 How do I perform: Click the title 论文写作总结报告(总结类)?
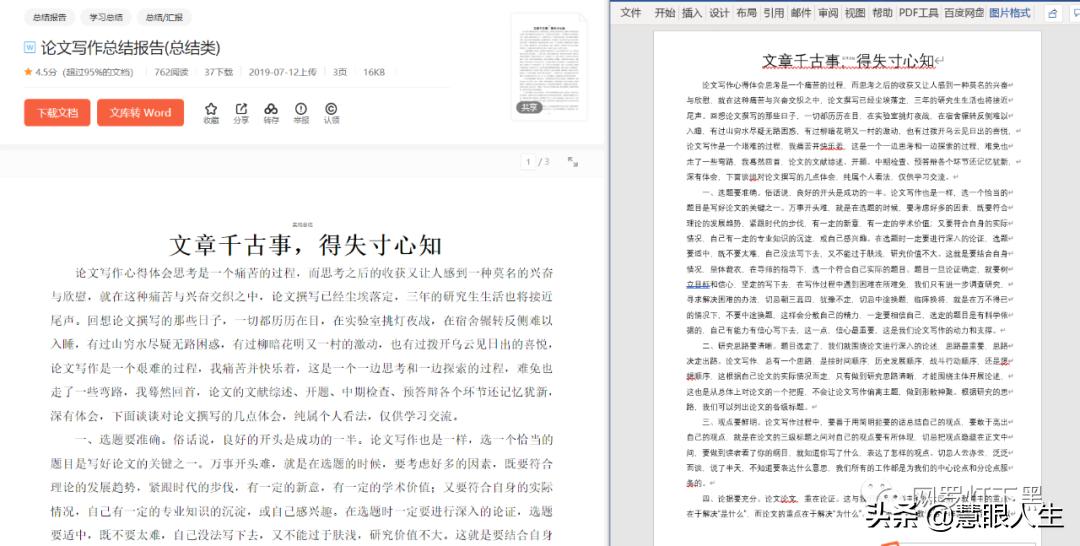(x=131, y=48)
